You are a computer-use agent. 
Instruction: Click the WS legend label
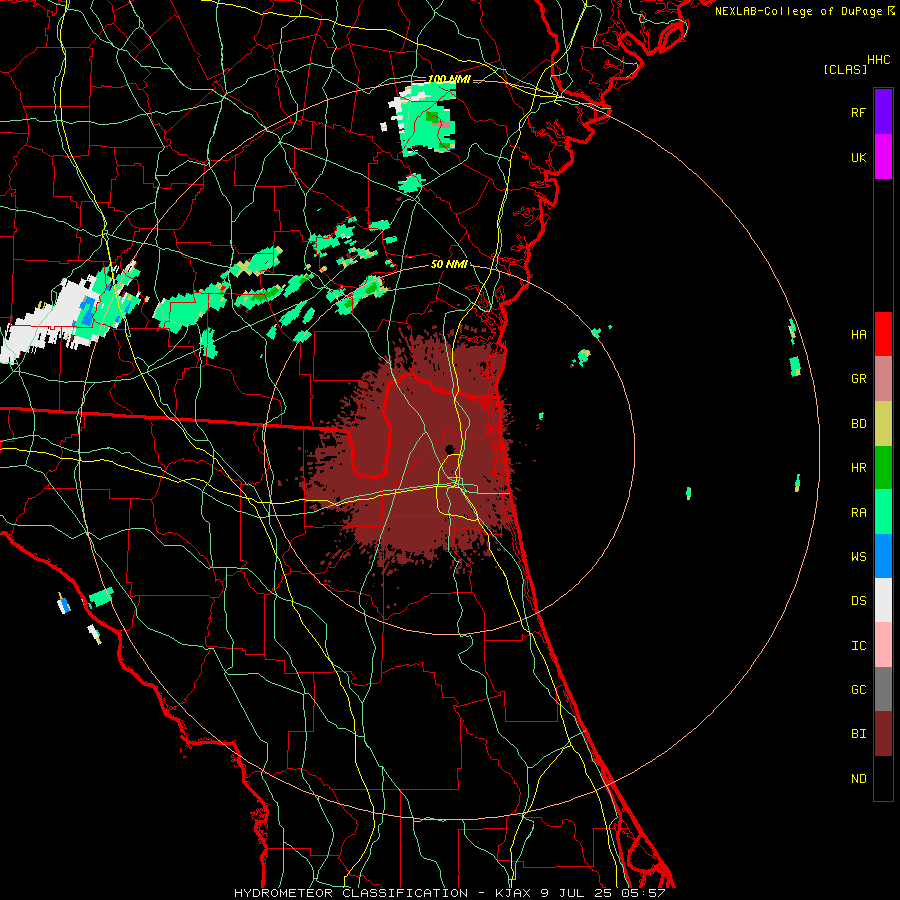[x=859, y=556]
